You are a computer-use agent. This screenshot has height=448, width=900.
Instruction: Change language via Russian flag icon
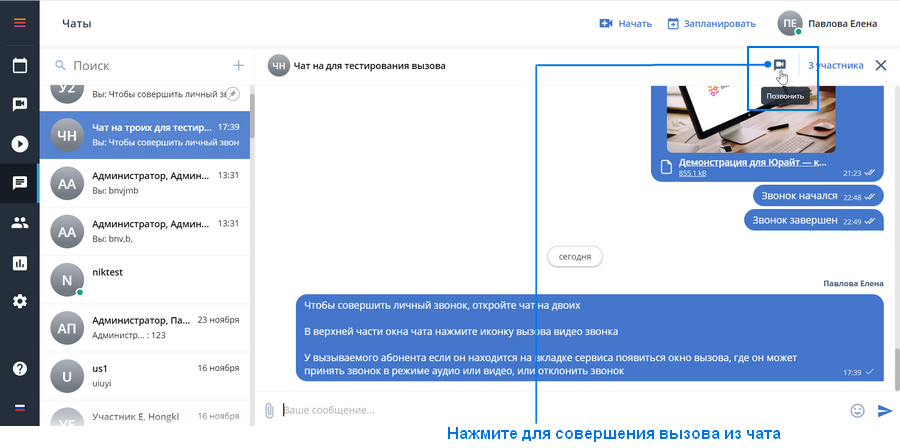point(20,408)
